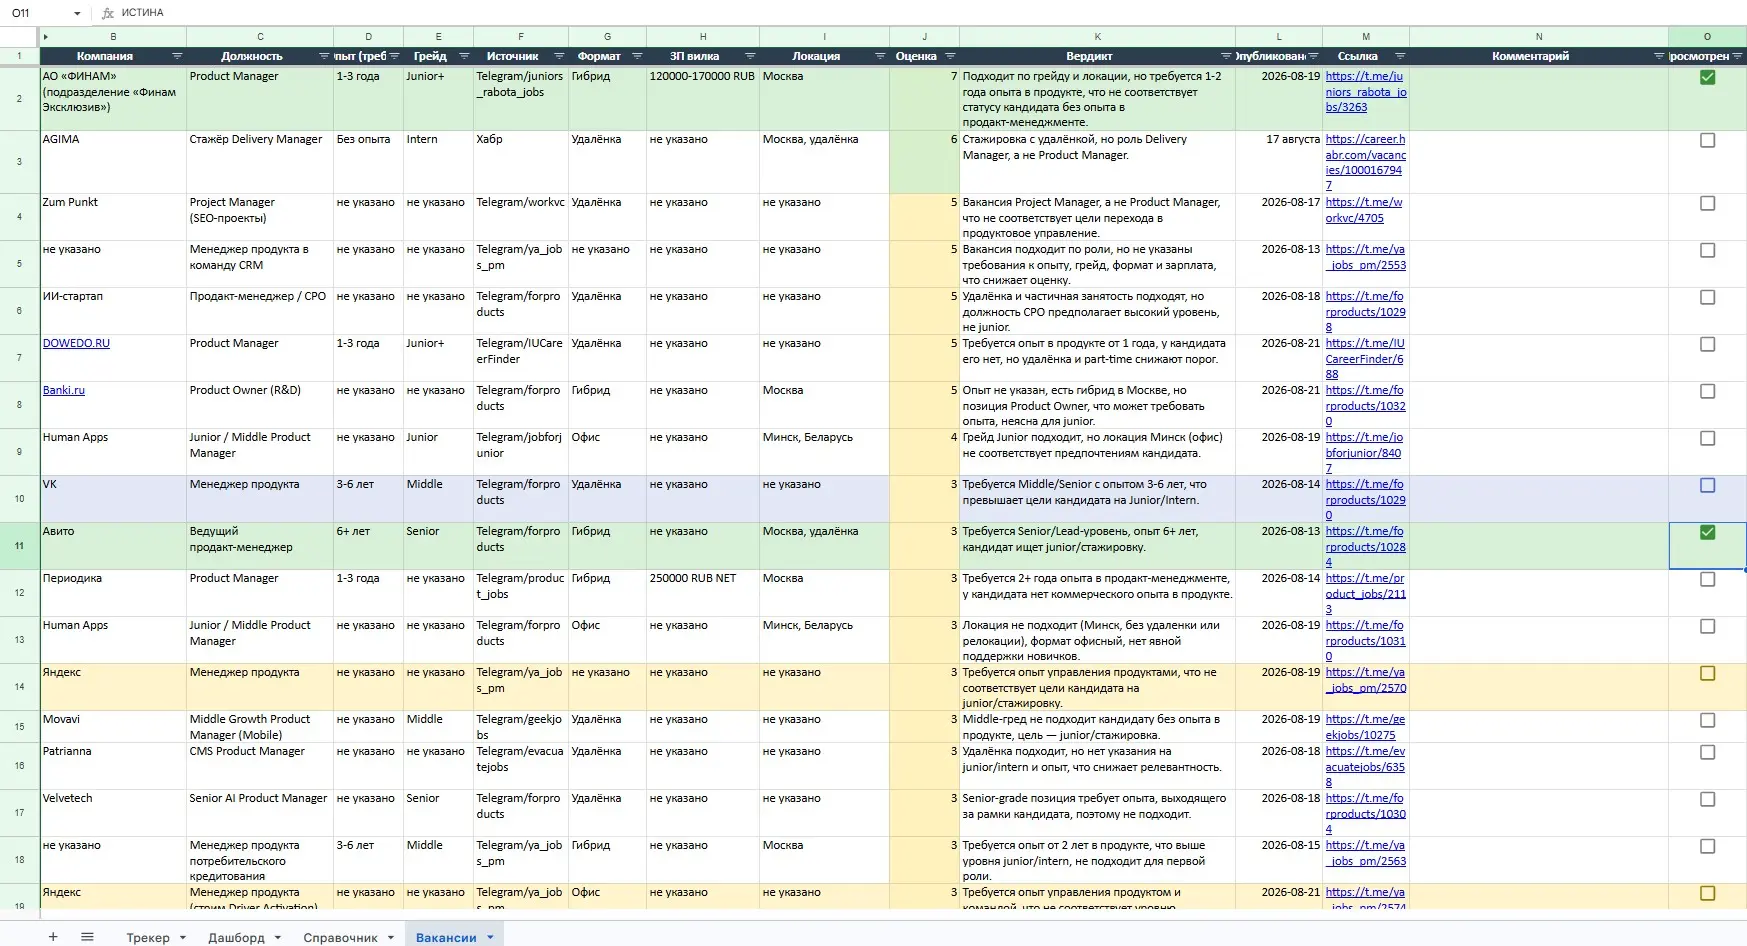Check the viewed checkbox for VK row
The width and height of the screenshot is (1747, 946).
pos(1707,485)
